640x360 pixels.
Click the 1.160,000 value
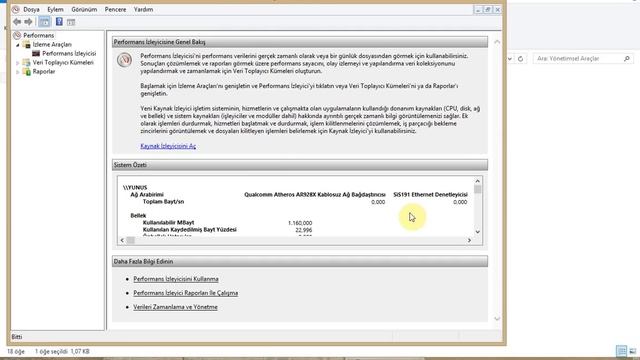click(300, 223)
